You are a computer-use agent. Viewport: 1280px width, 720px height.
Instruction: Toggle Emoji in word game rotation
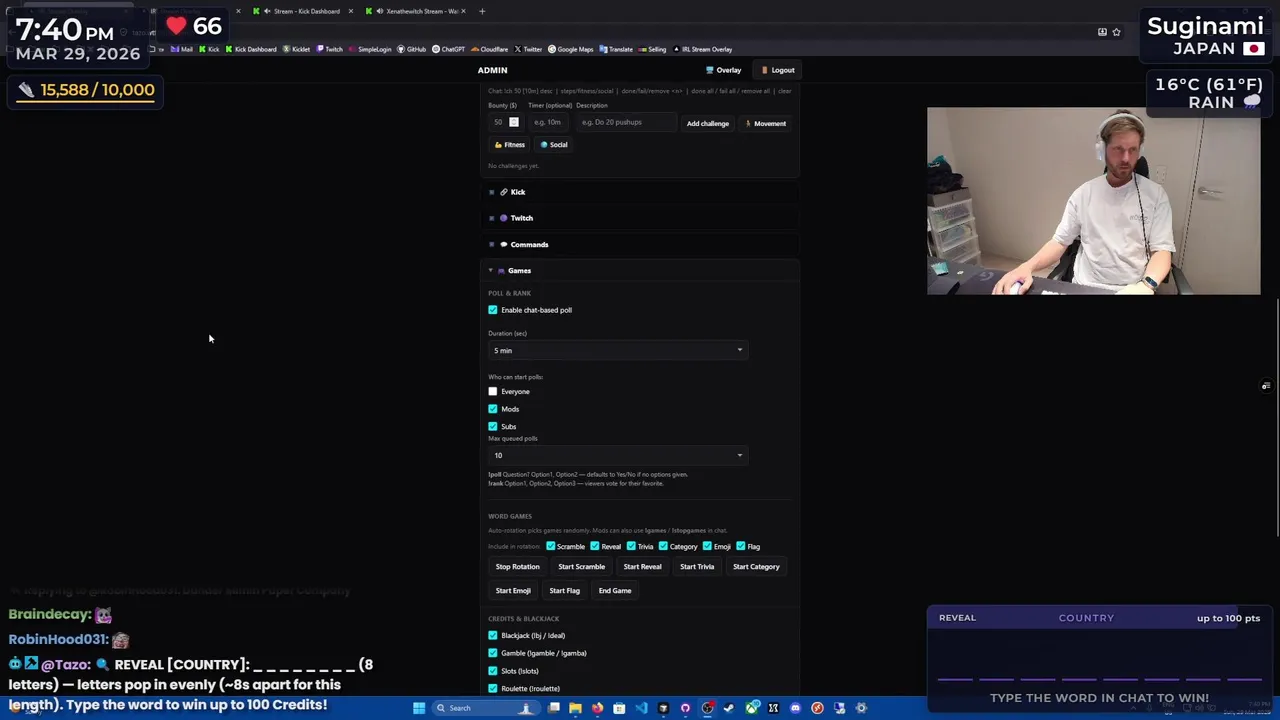point(707,546)
